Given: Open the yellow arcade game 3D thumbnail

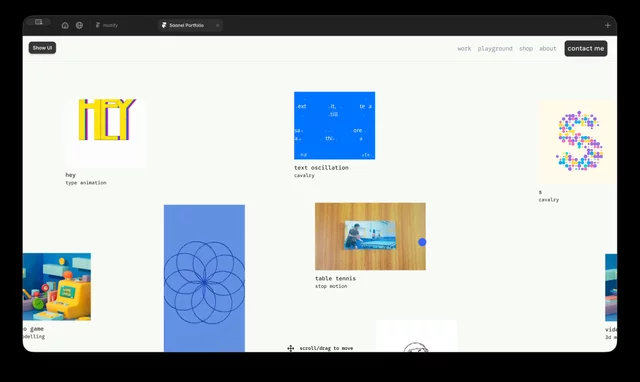Looking at the screenshot, I should tap(57, 287).
